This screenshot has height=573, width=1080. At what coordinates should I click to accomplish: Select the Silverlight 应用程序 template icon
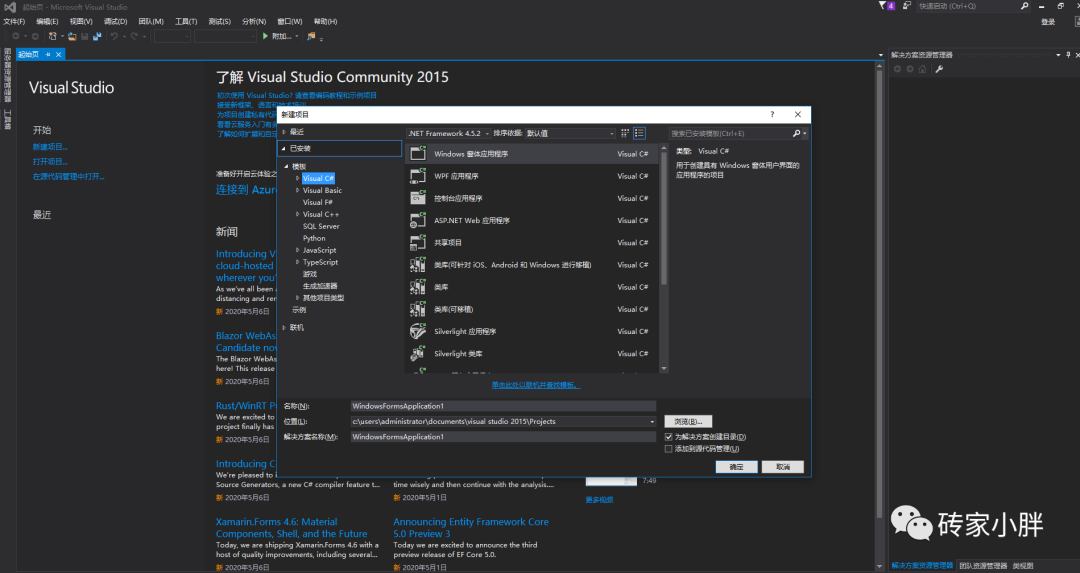click(x=418, y=331)
